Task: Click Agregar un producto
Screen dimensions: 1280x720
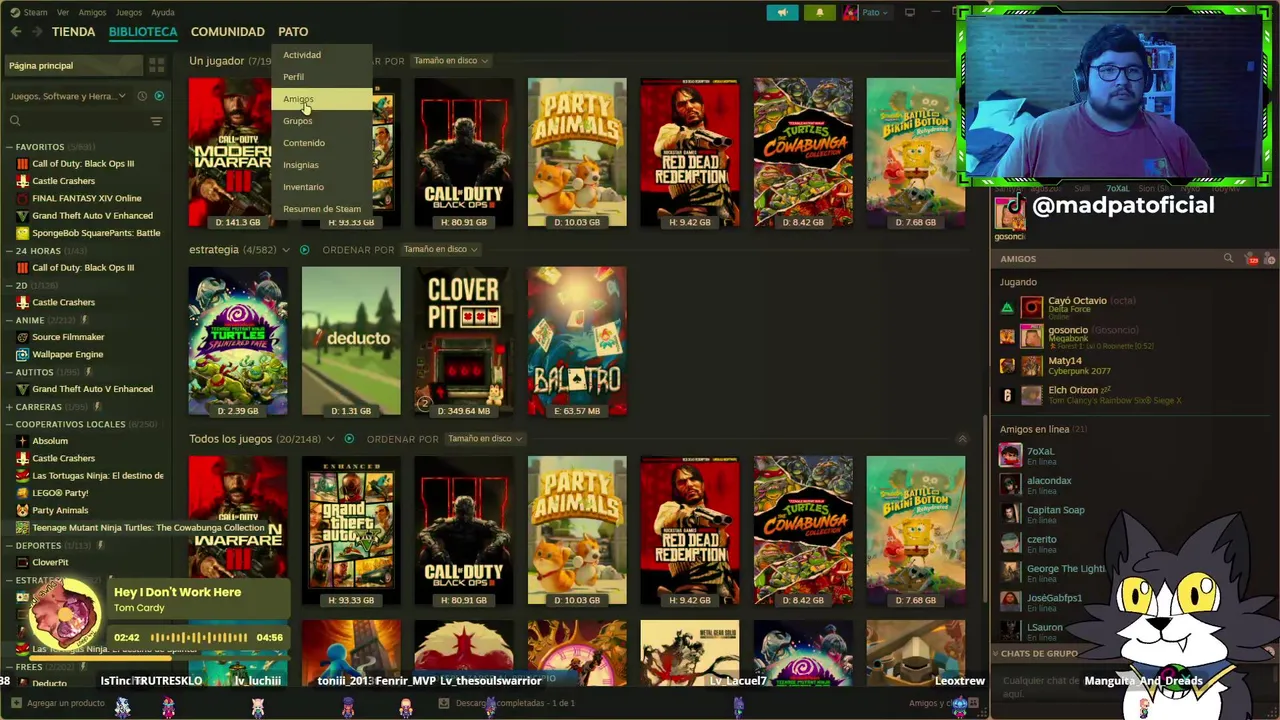Action: click(58, 703)
